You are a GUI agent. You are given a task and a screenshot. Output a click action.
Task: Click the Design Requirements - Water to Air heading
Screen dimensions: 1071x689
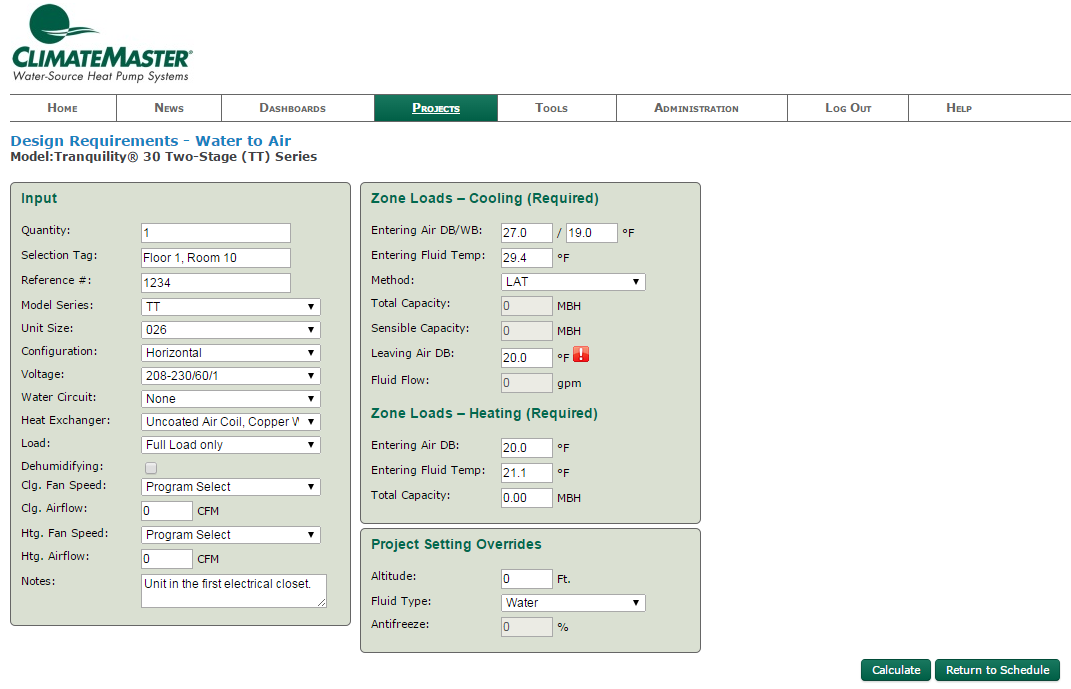[150, 141]
